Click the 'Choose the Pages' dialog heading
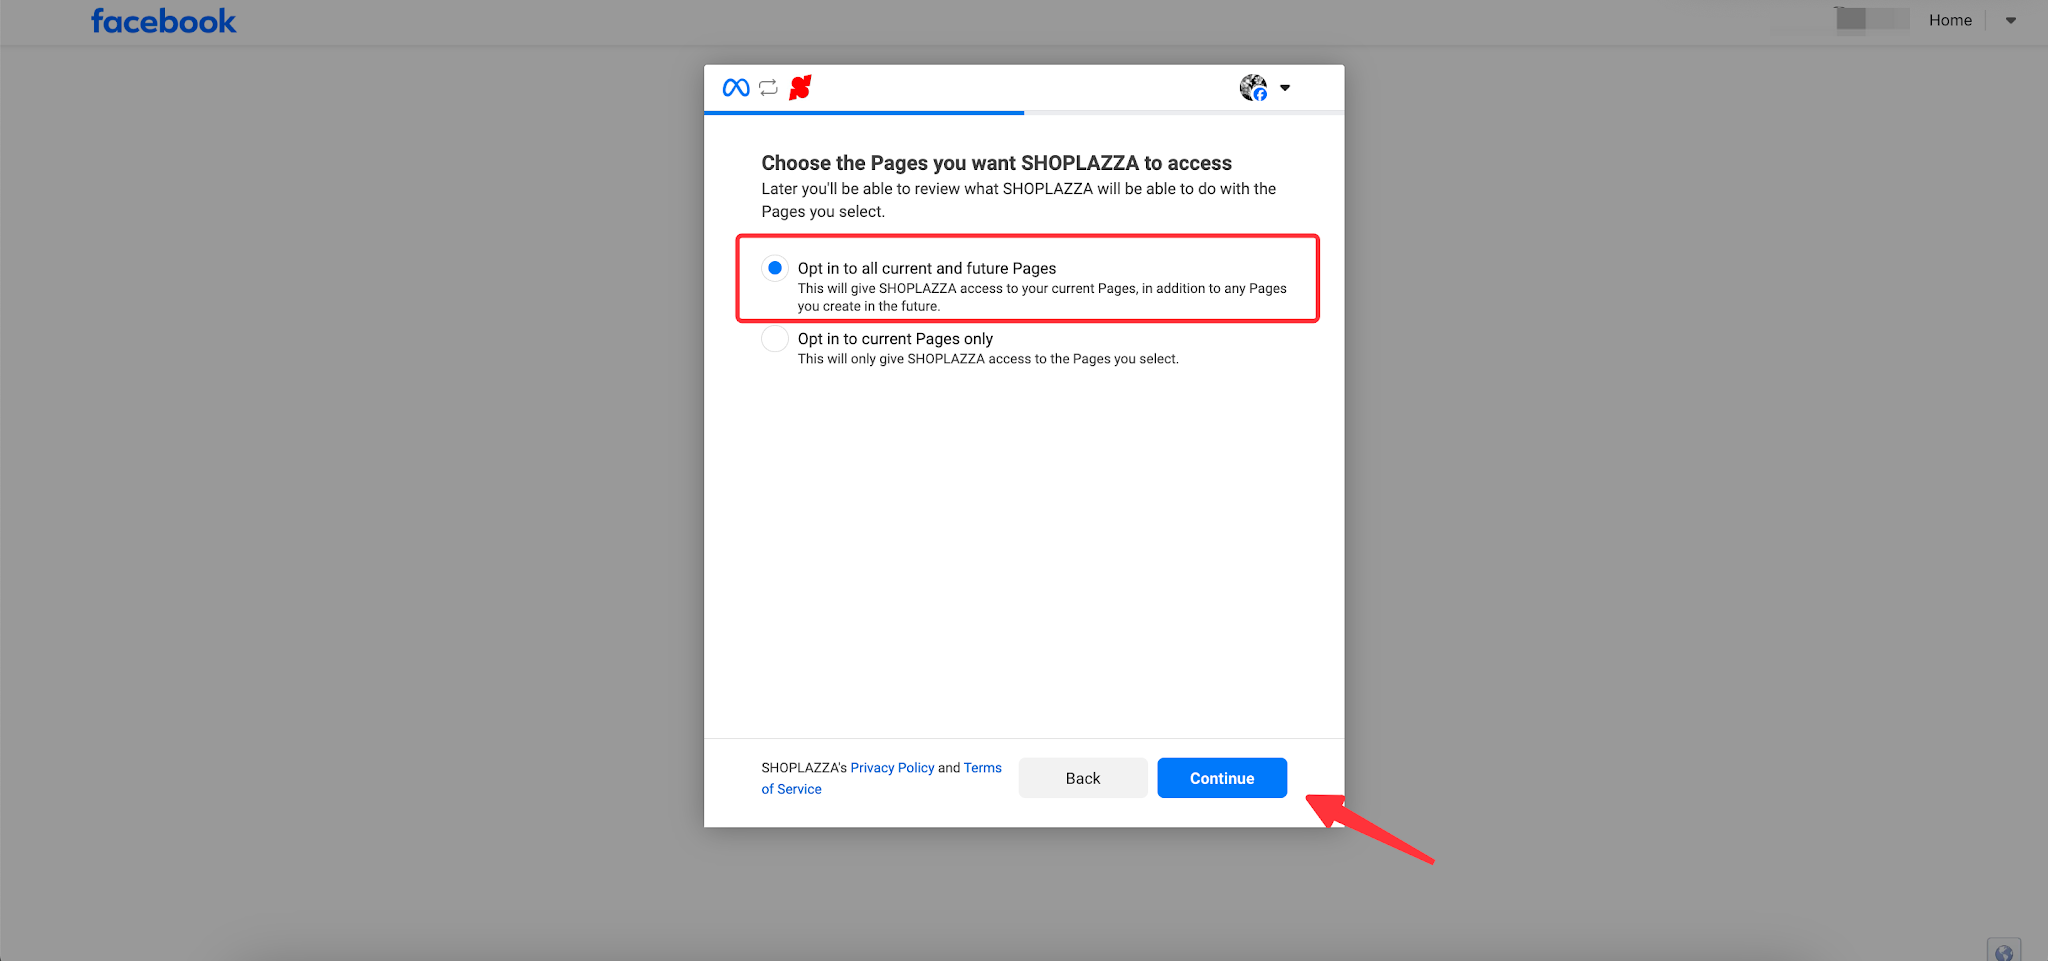Screen dimensions: 2048x961 click(x=996, y=163)
